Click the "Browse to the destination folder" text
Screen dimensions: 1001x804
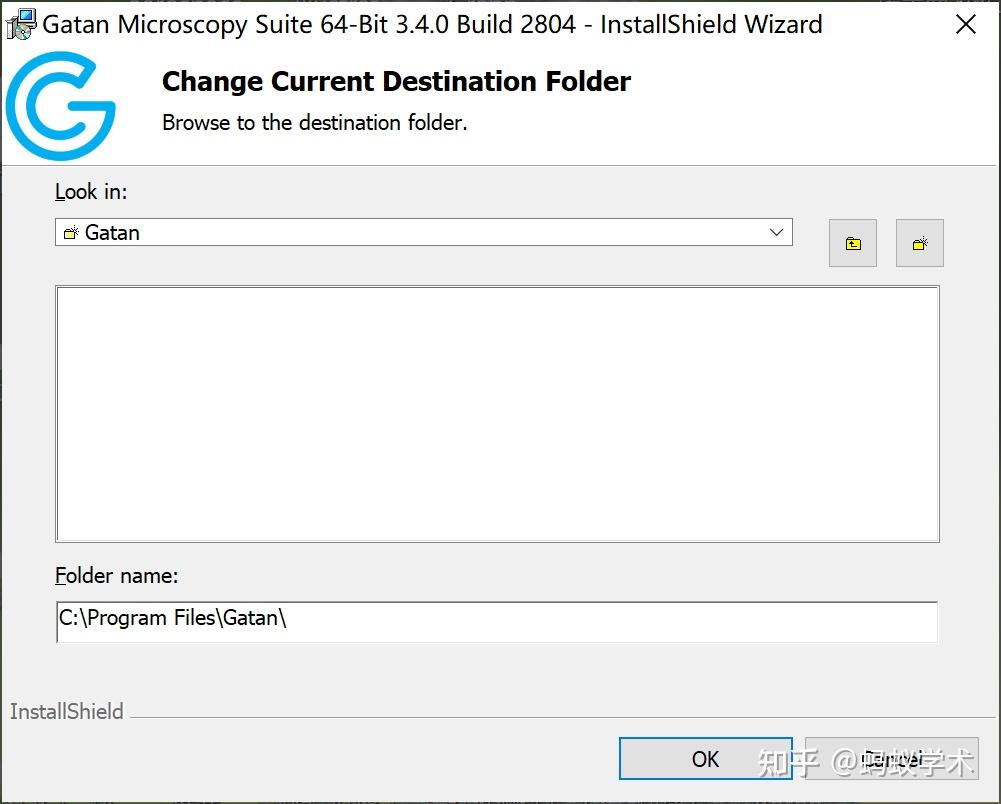pos(315,123)
